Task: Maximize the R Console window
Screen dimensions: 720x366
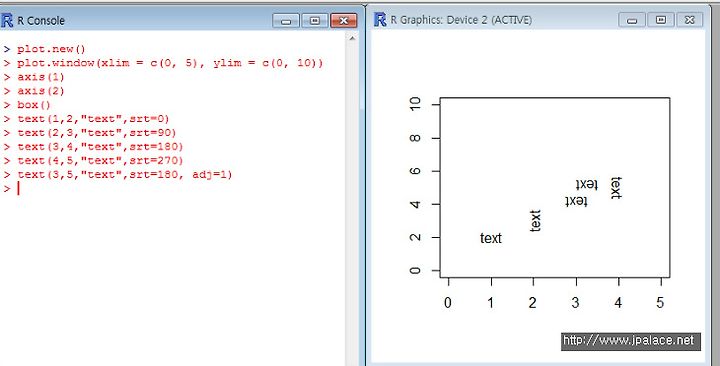Action: 315,21
